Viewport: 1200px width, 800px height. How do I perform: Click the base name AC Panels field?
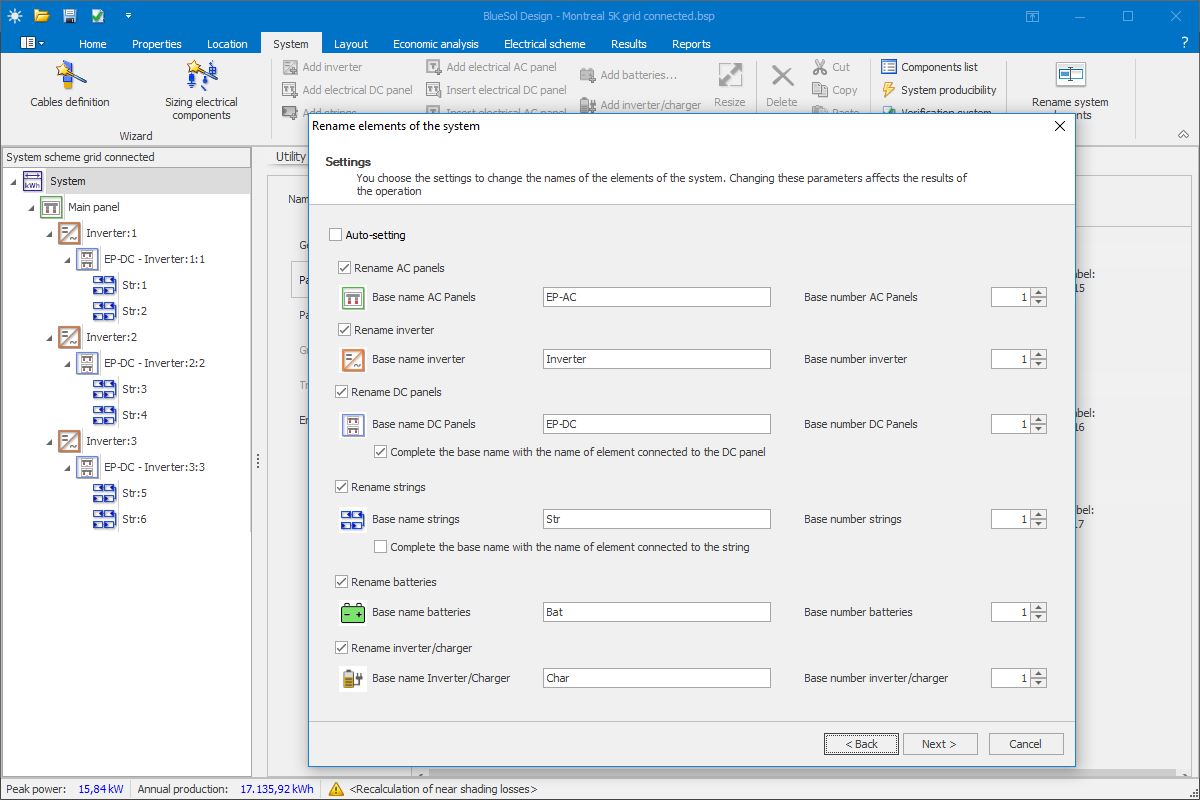pyautogui.click(x=657, y=297)
